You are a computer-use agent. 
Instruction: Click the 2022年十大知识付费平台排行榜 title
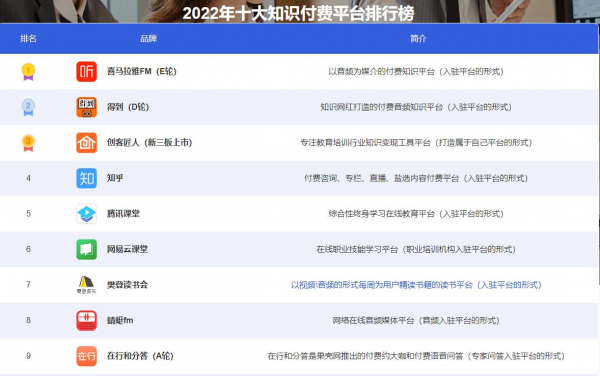tap(298, 13)
